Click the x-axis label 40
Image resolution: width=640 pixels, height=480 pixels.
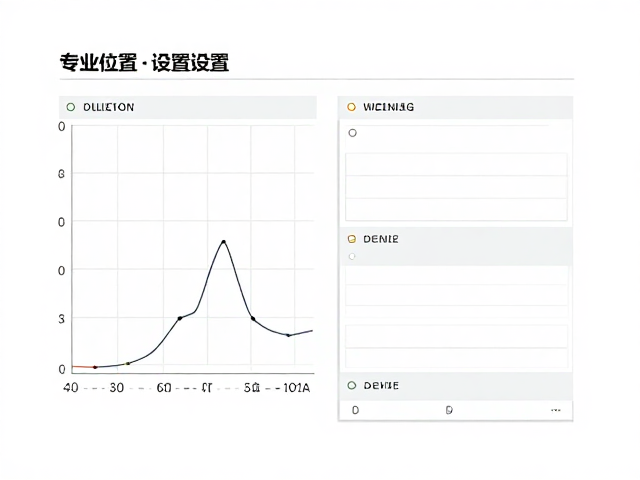click(71, 387)
